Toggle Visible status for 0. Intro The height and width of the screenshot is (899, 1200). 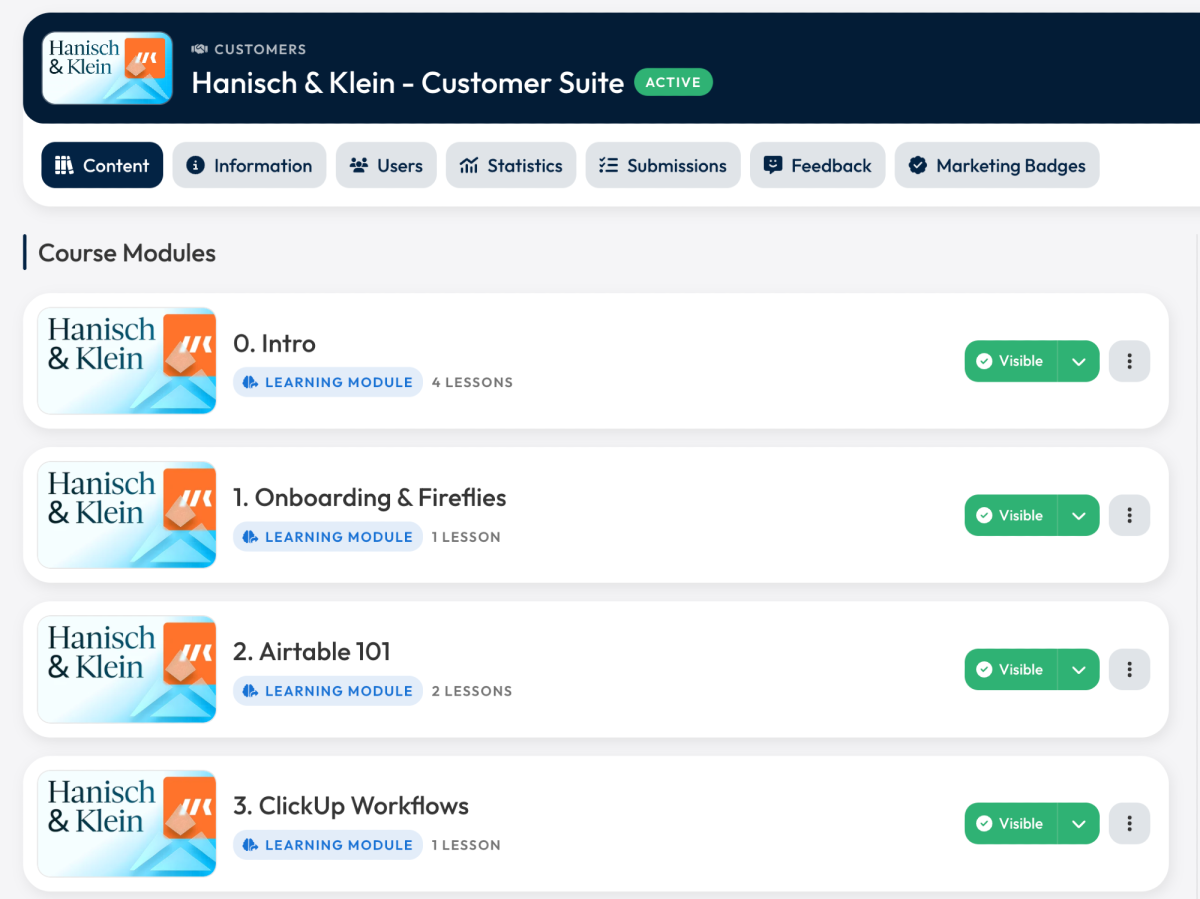point(1011,361)
